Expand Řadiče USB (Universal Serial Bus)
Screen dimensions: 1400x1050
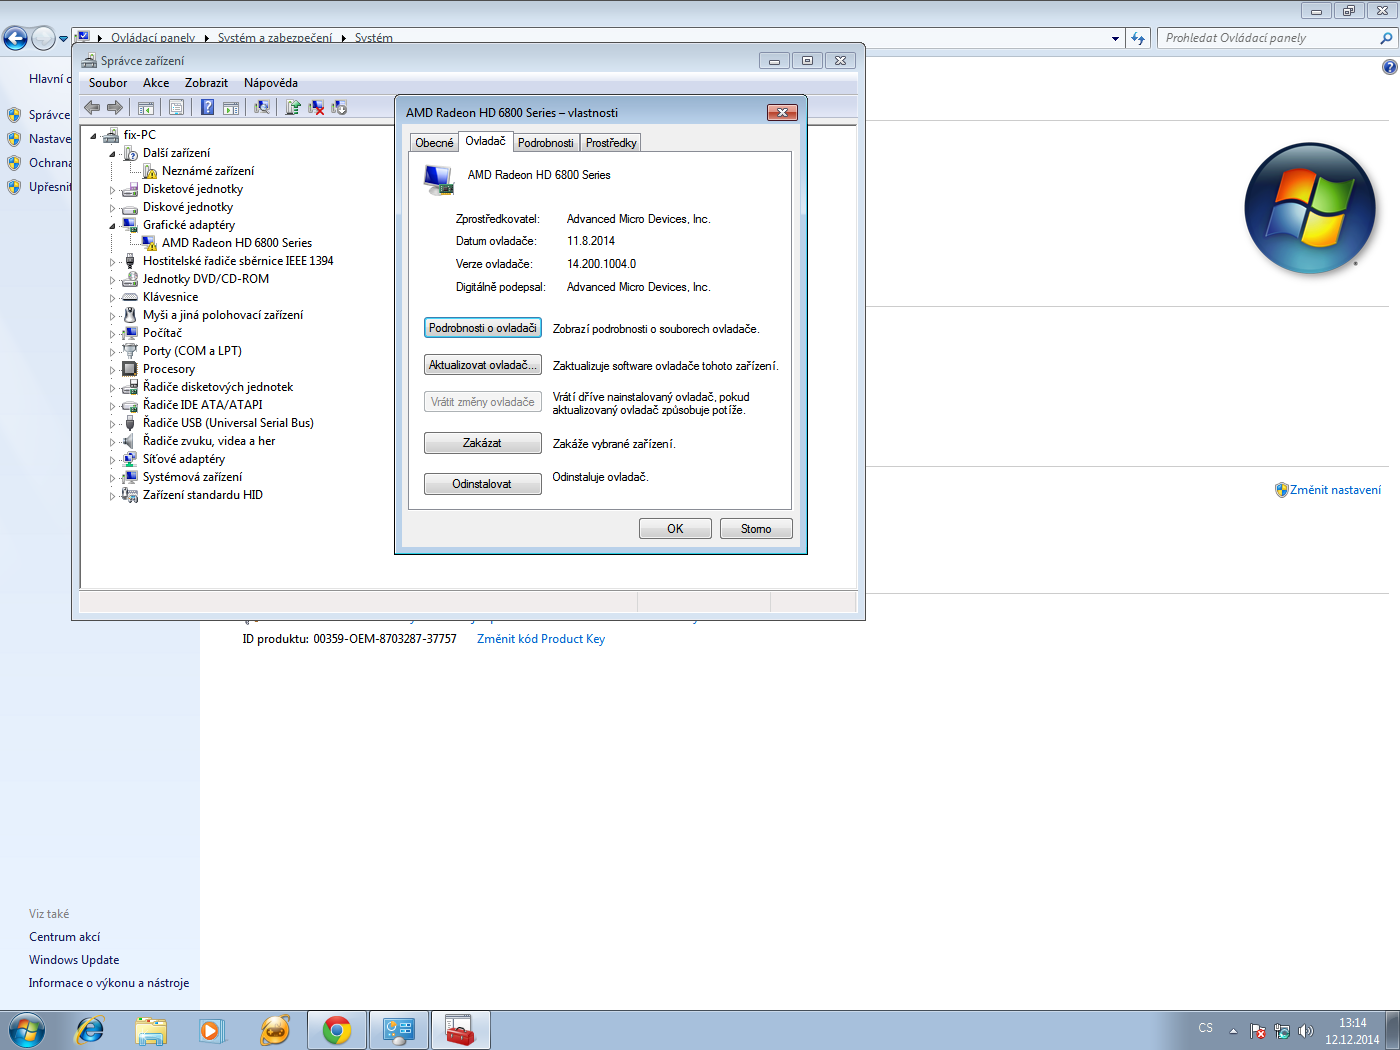coord(113,424)
